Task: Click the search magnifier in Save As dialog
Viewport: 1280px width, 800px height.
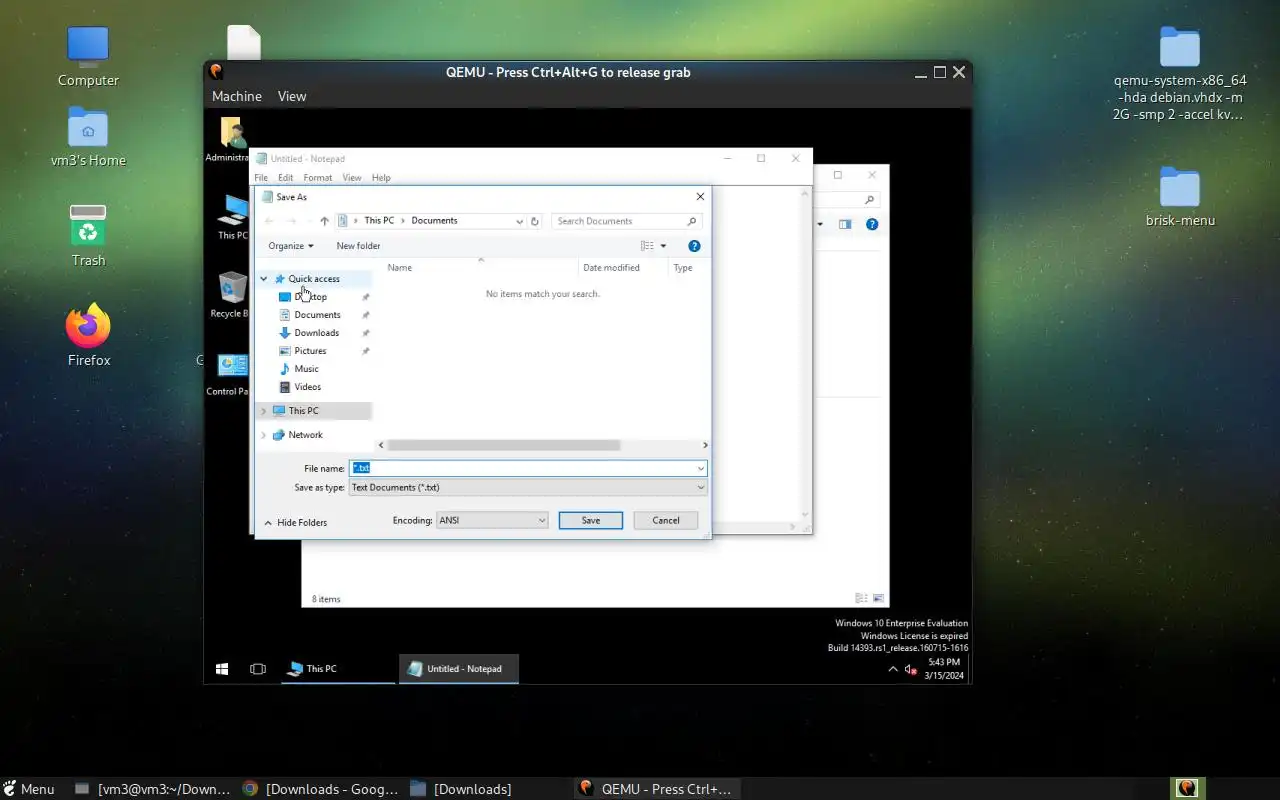Action: point(691,221)
